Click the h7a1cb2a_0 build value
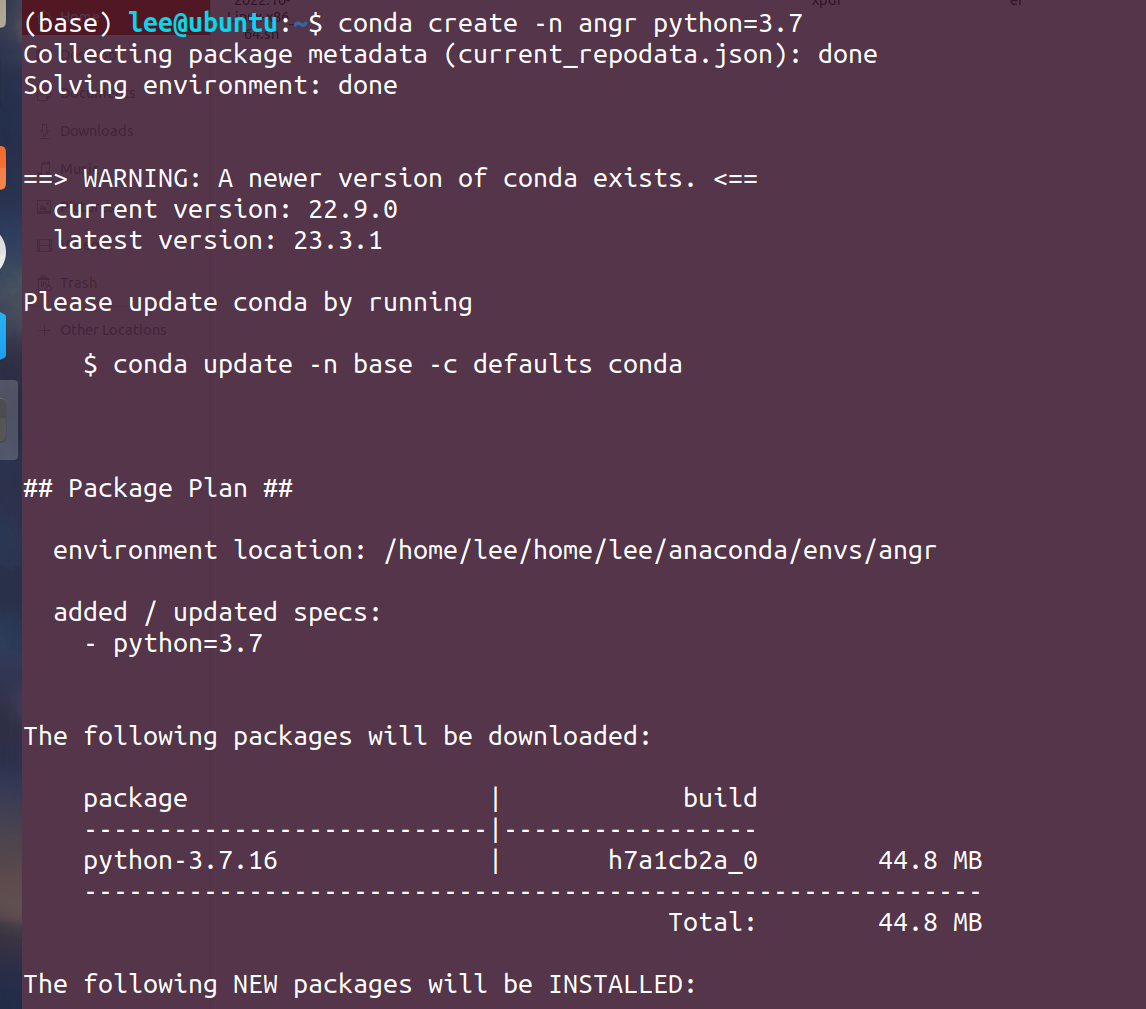 click(x=683, y=861)
